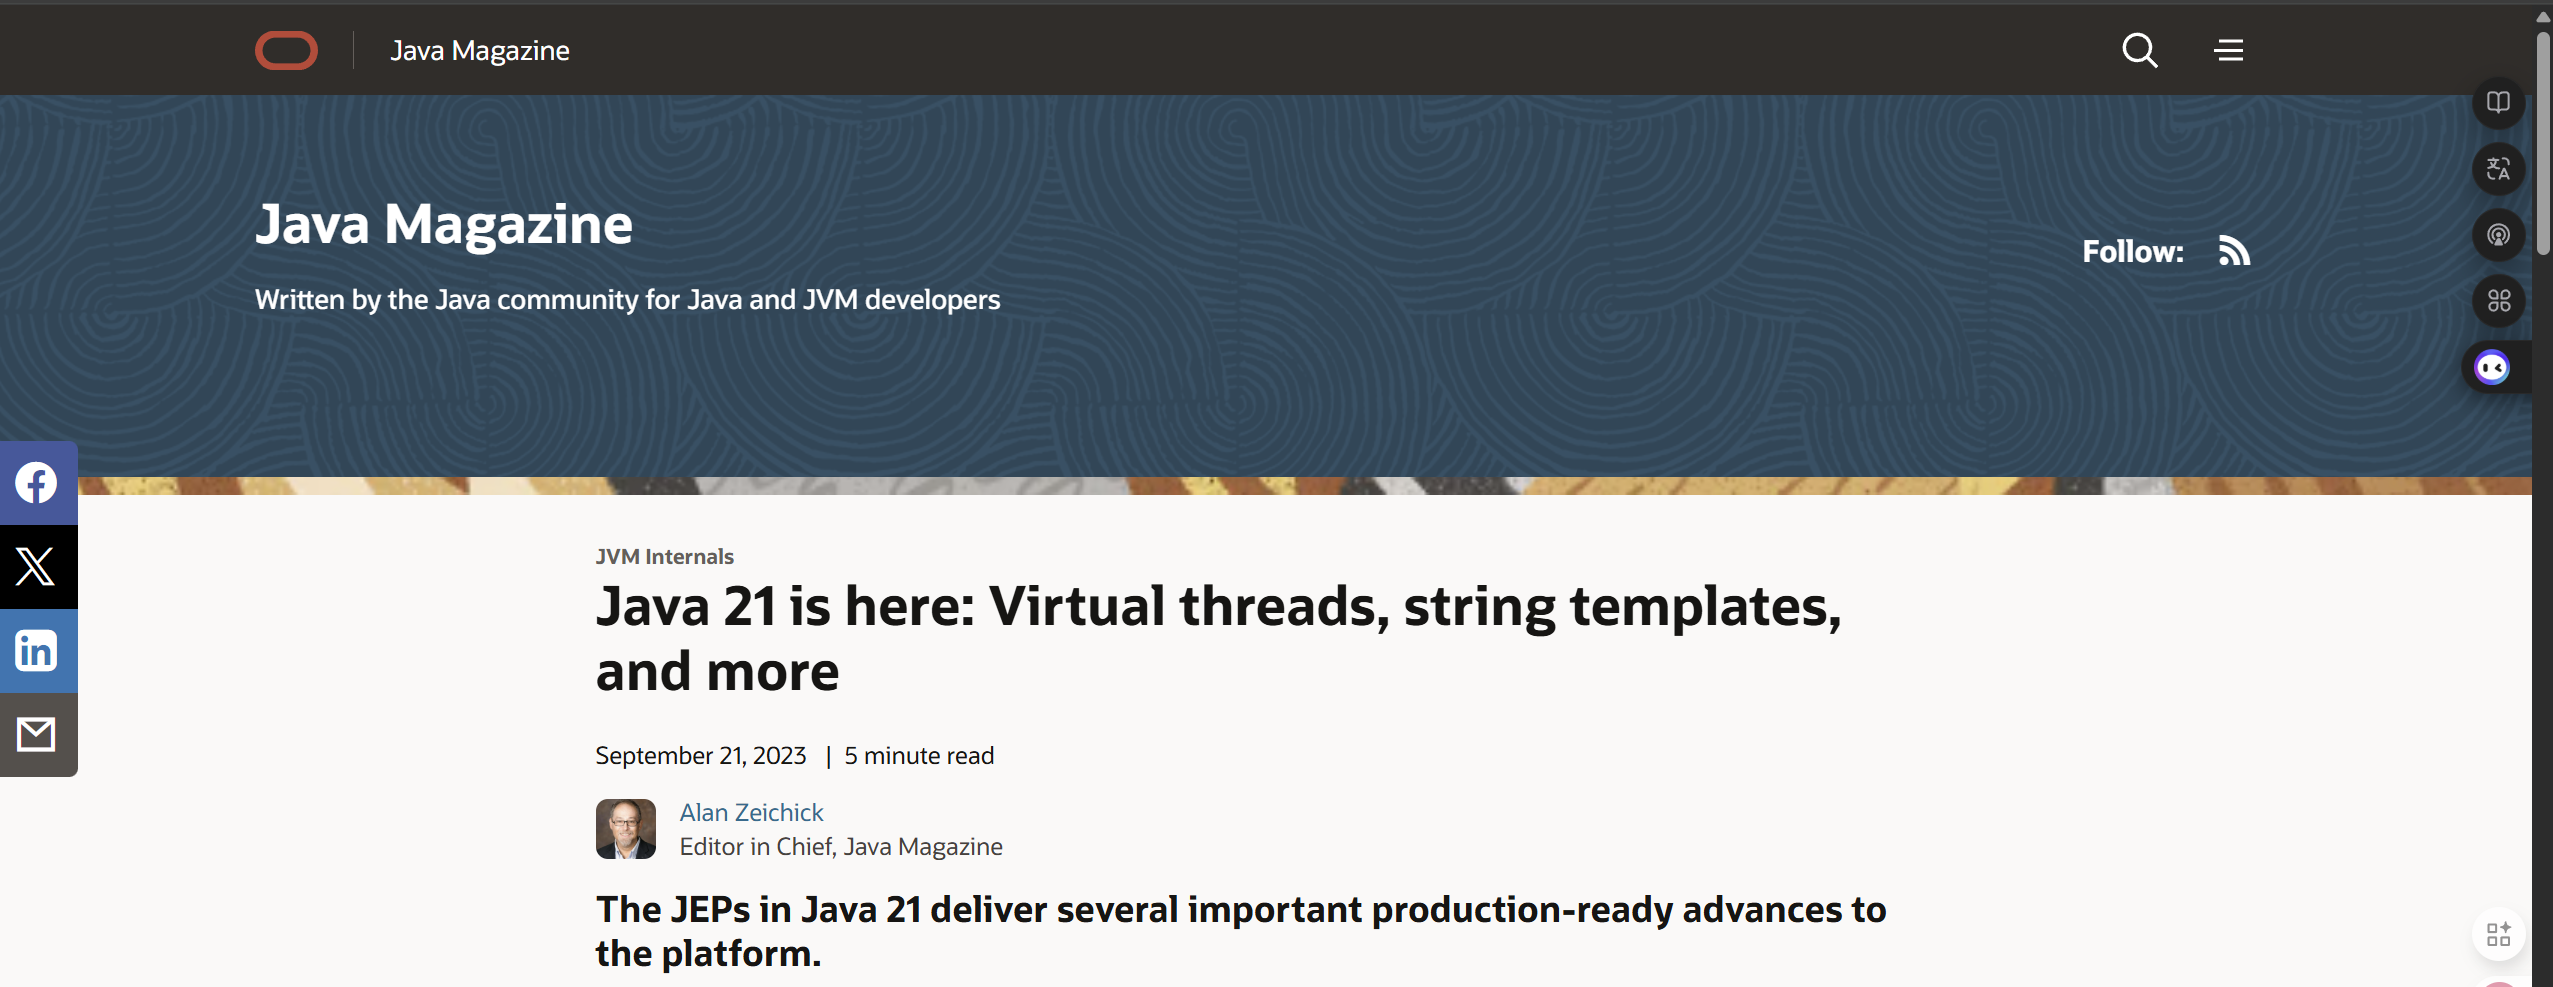Click 'Editor in Chief, Java Magazine' text
The width and height of the screenshot is (2553, 987).
(x=841, y=847)
